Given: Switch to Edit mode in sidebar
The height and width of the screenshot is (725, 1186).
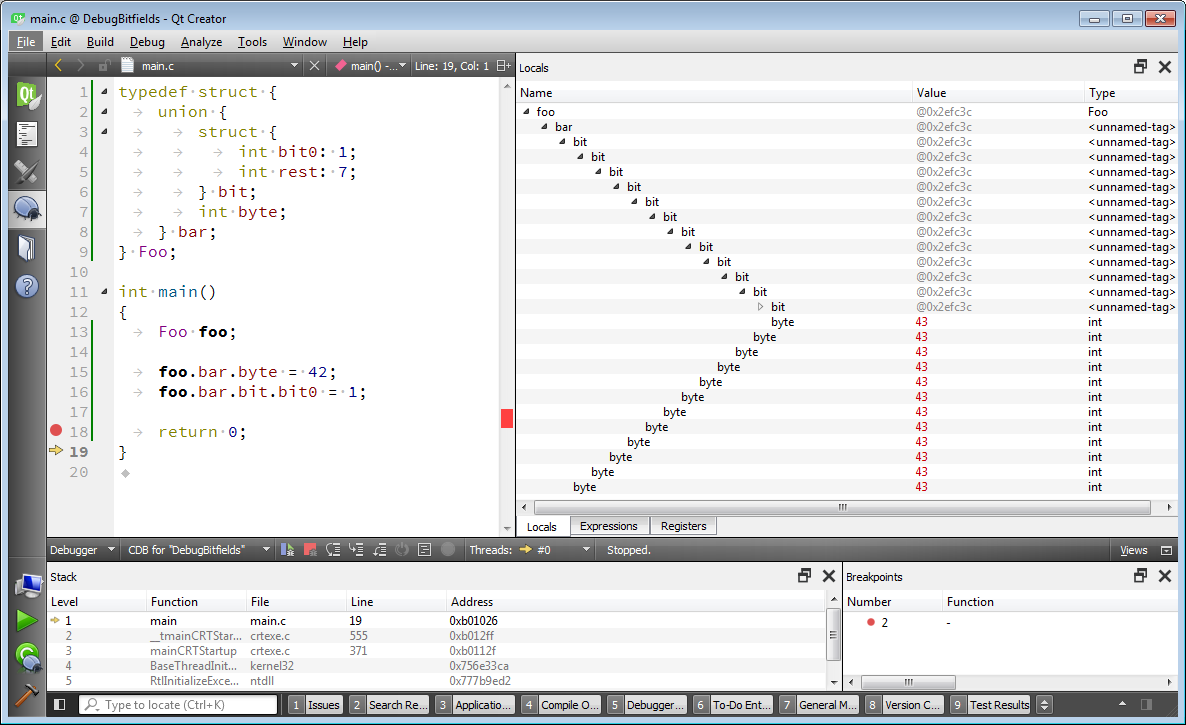Looking at the screenshot, I should point(27,134).
